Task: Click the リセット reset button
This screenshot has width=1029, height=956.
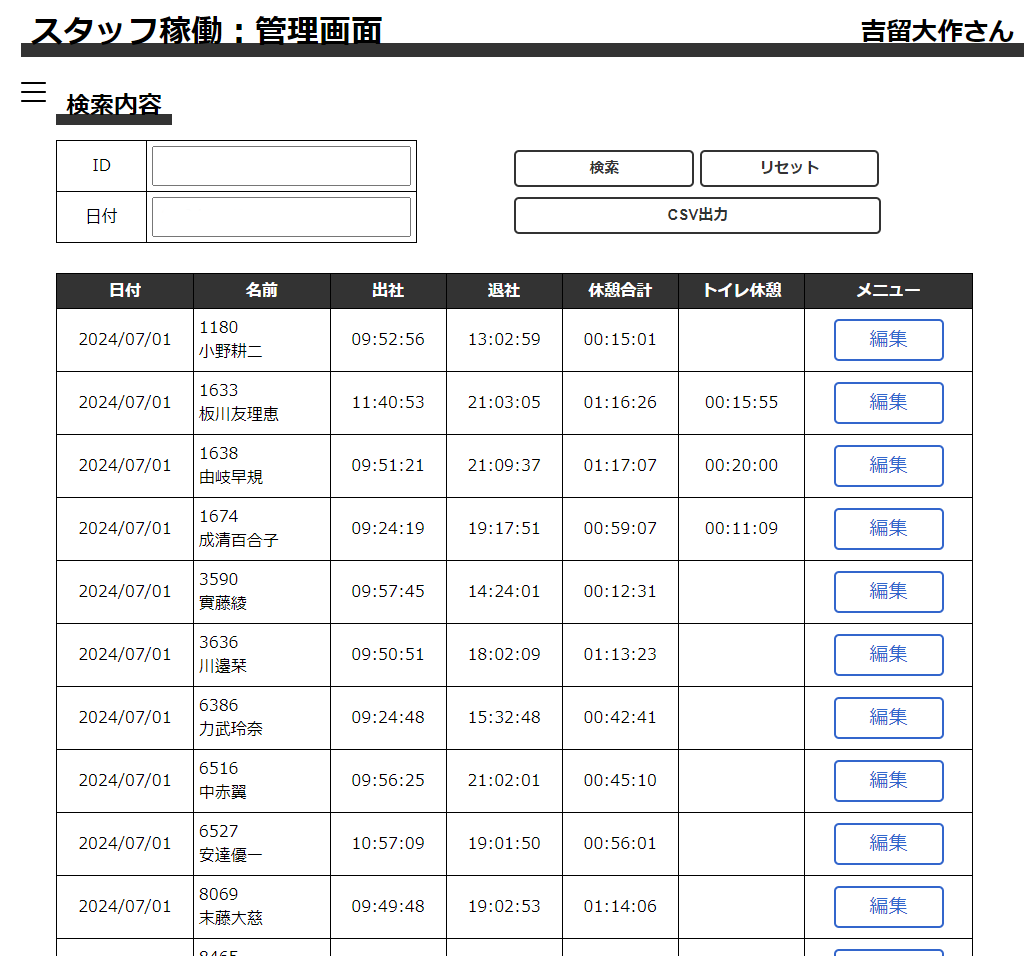Action: point(789,168)
